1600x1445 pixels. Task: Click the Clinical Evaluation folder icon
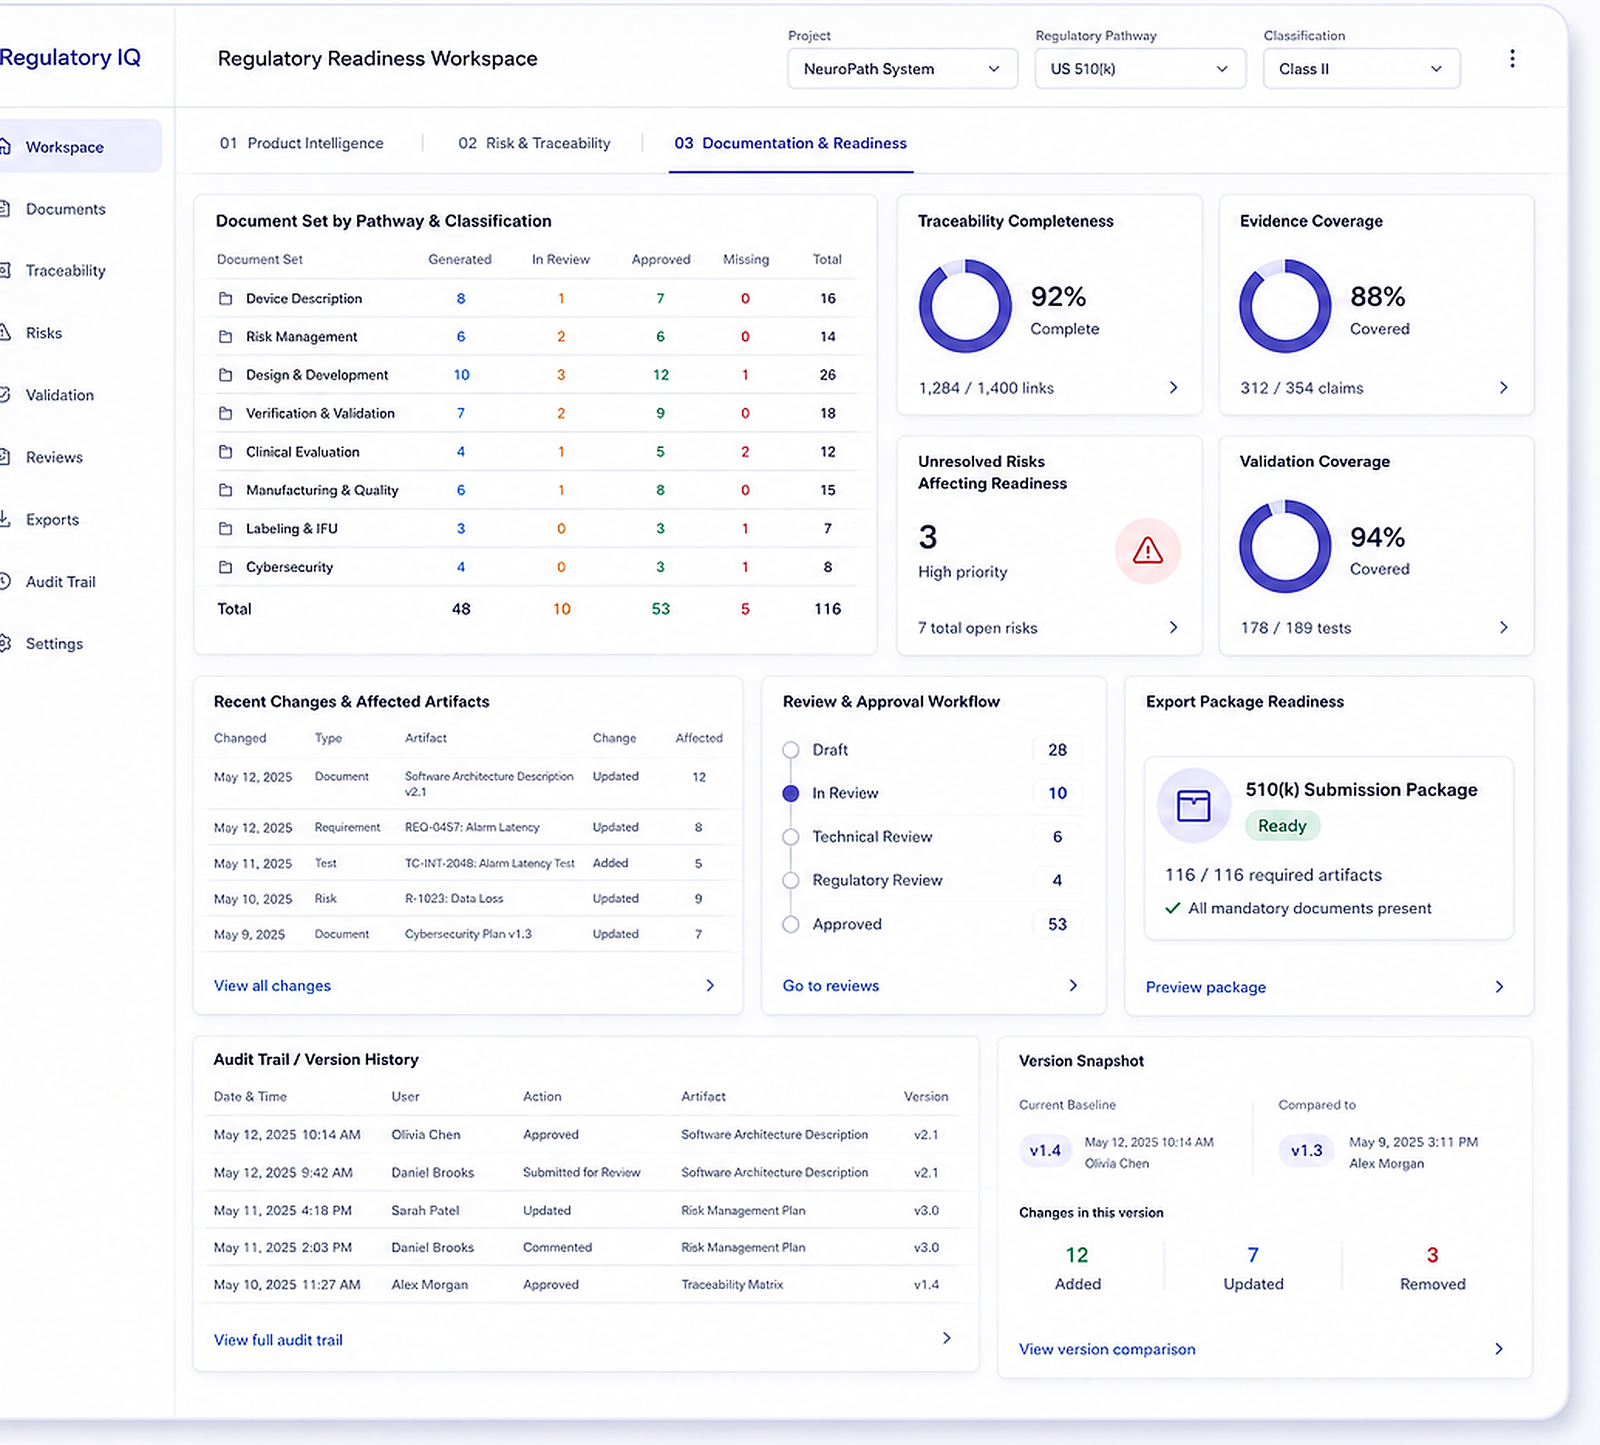[x=226, y=452]
